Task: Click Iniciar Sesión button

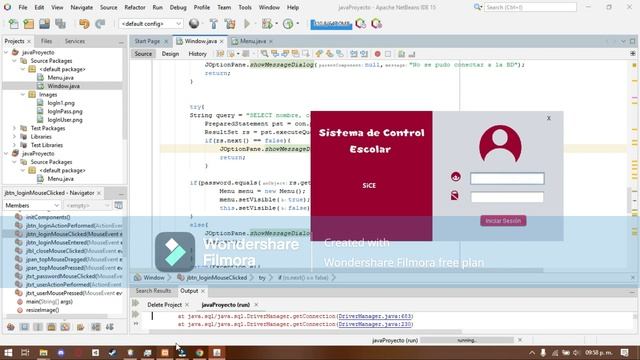Action: tap(503, 221)
